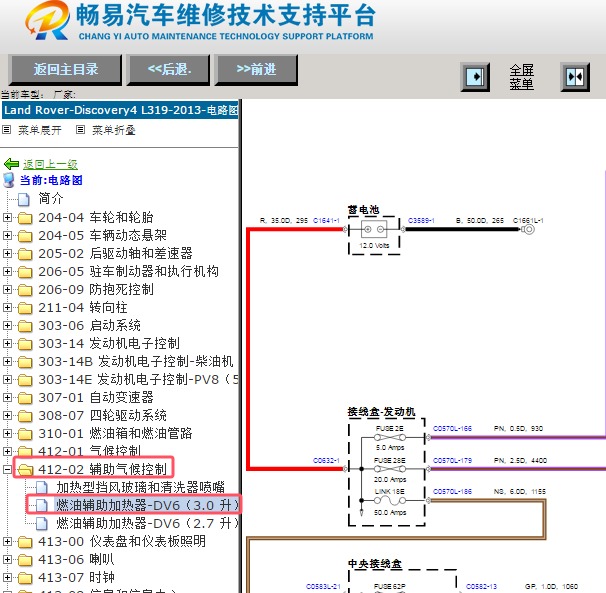Image resolution: width=606 pixels, height=593 pixels.
Task: Click FUSE 28E symbol in 接线盒-发动机
Action: 390,469
